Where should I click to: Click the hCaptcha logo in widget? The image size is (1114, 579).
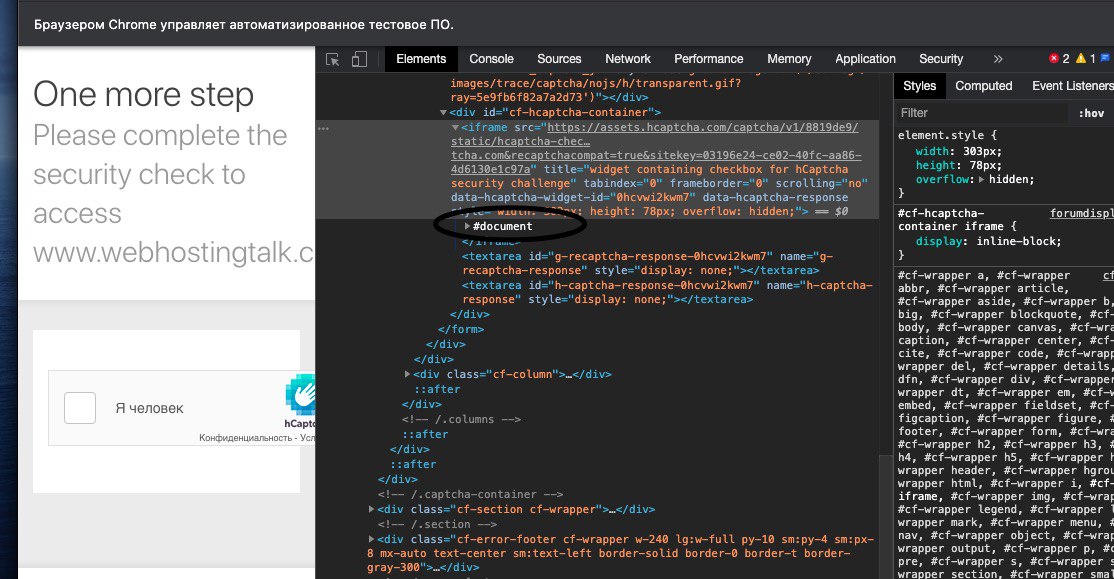[301, 395]
